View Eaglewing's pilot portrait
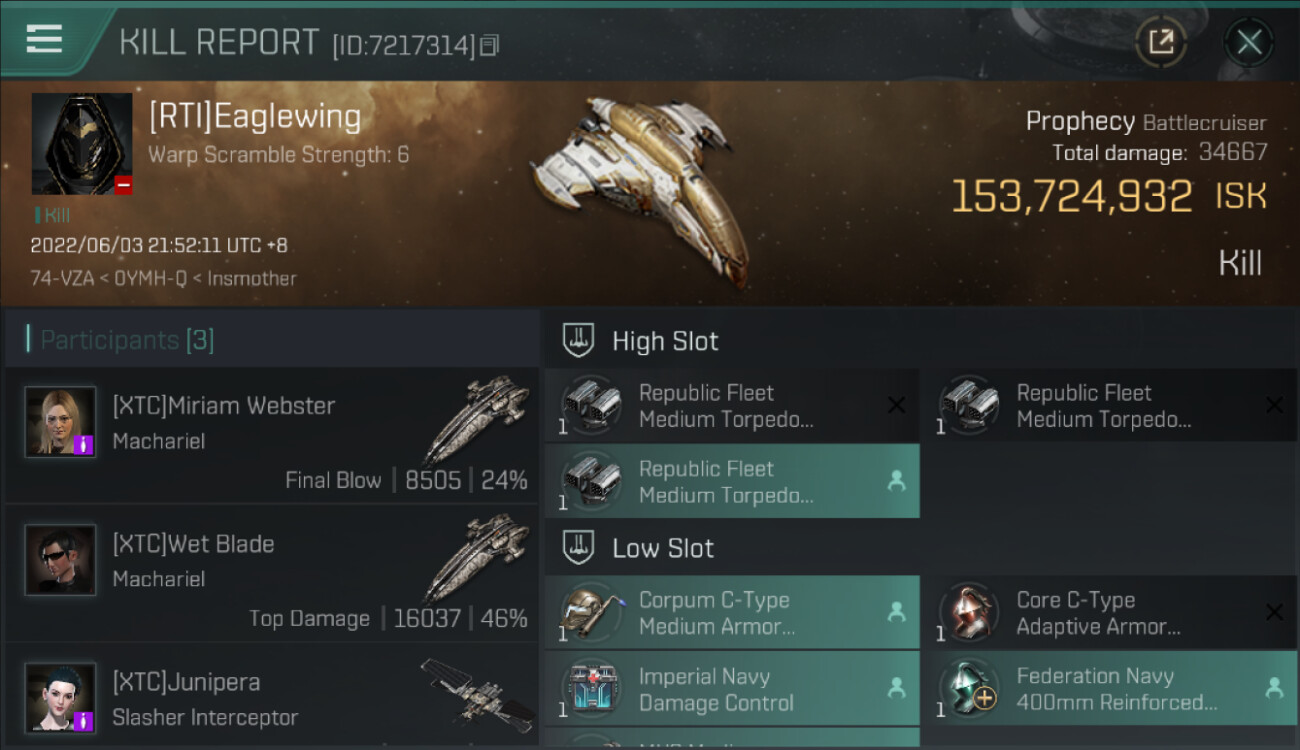1300x750 pixels. [x=82, y=144]
